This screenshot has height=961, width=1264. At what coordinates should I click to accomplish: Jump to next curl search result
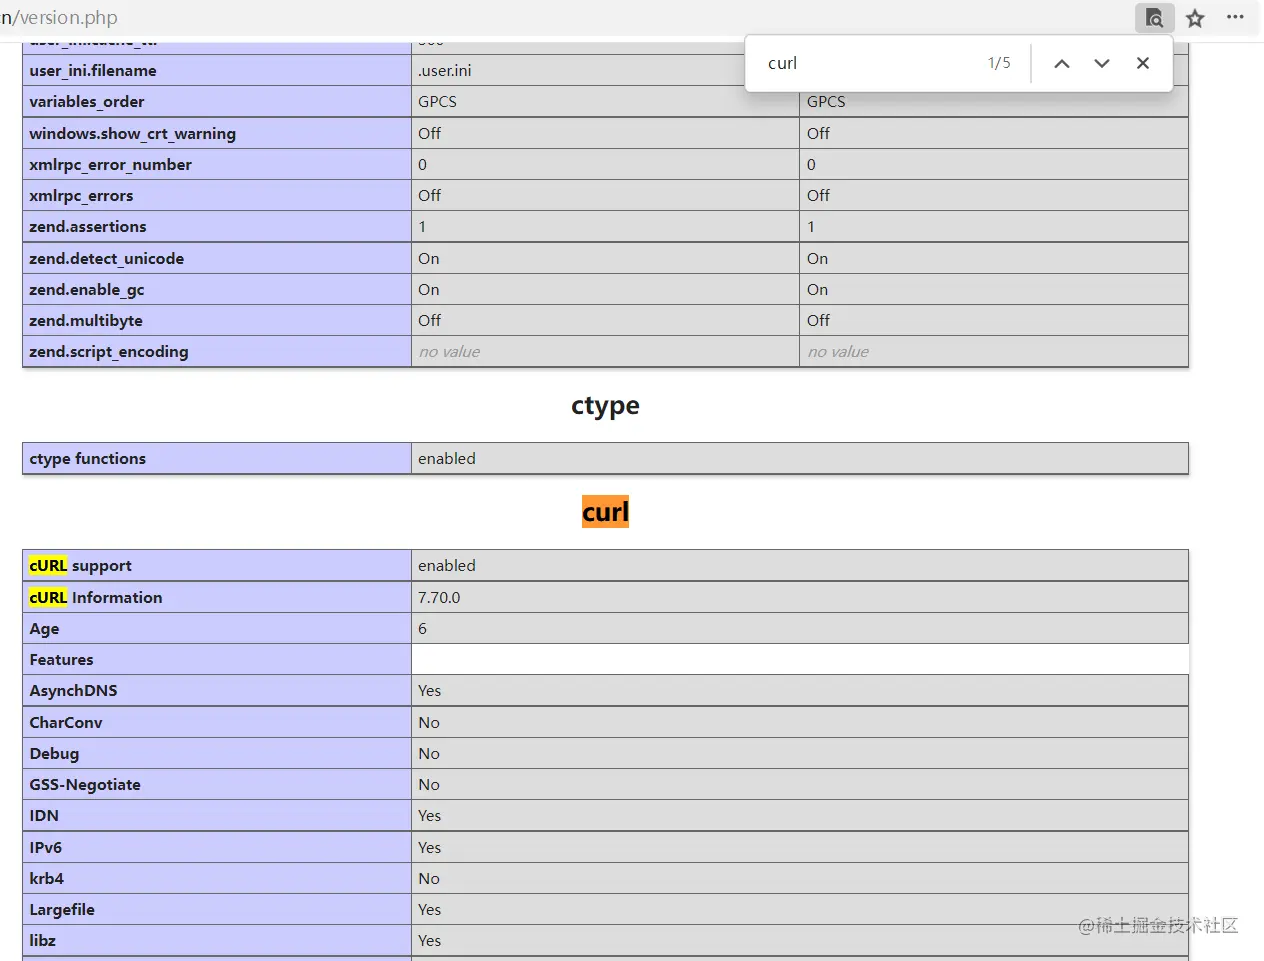pos(1102,63)
